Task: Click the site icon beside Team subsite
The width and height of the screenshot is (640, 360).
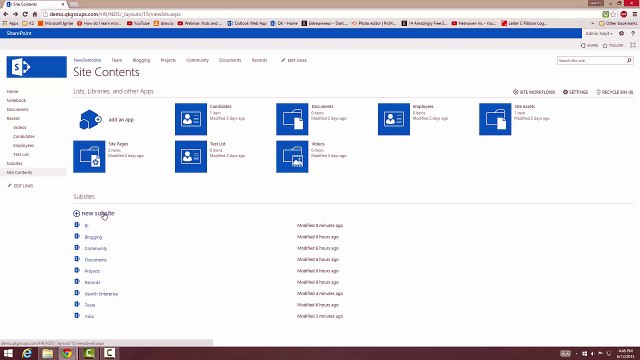Action: [77, 304]
